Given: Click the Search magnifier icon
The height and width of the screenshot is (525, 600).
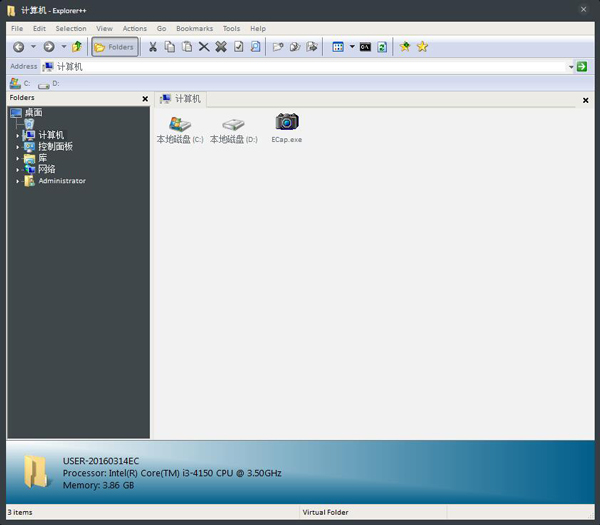Looking at the screenshot, I should [255, 47].
